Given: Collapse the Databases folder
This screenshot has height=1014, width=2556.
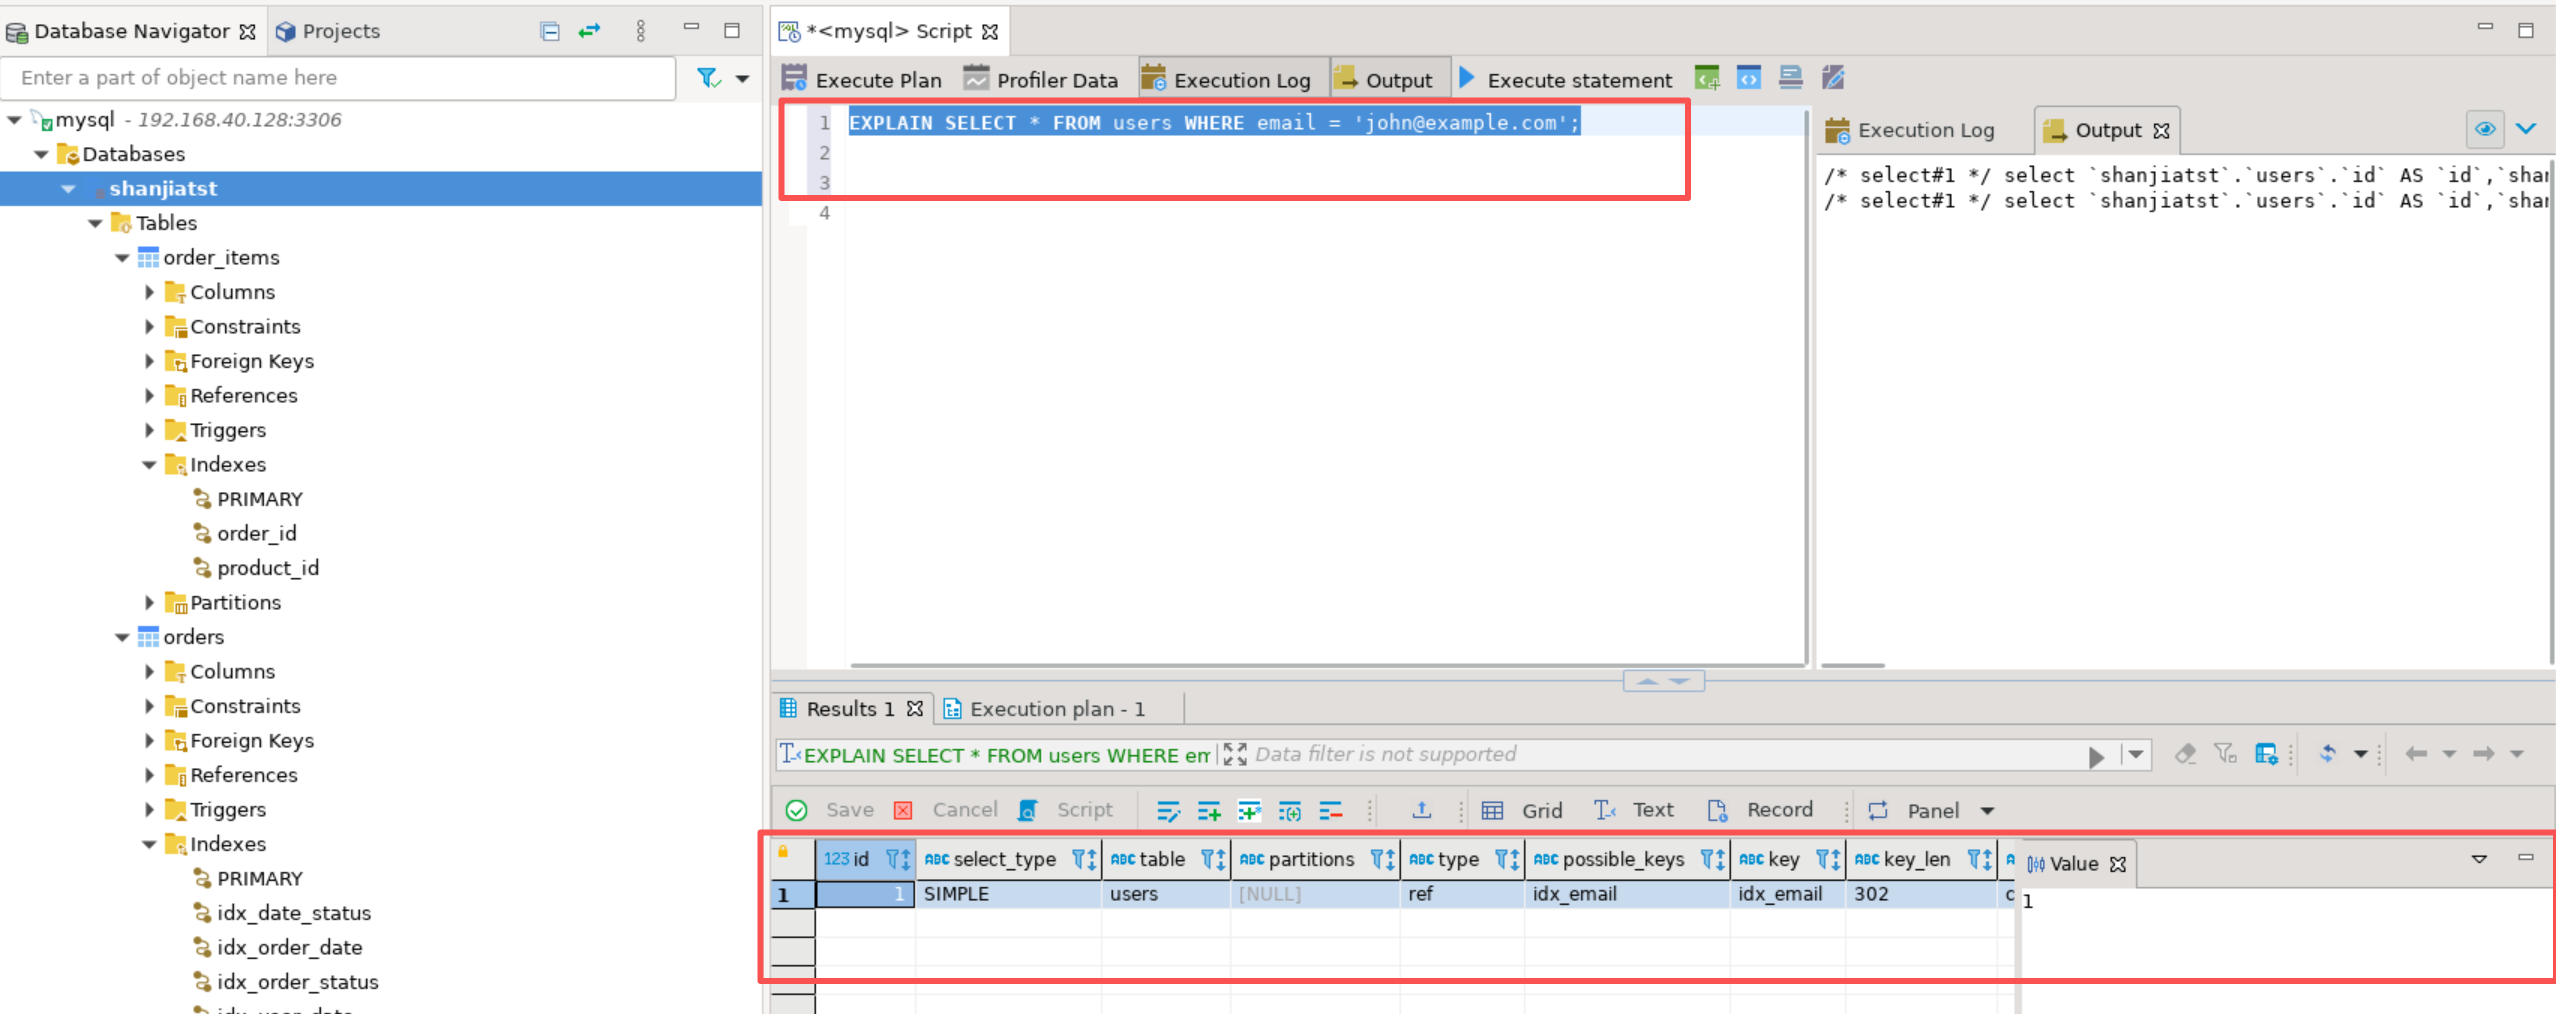Looking at the screenshot, I should [41, 154].
